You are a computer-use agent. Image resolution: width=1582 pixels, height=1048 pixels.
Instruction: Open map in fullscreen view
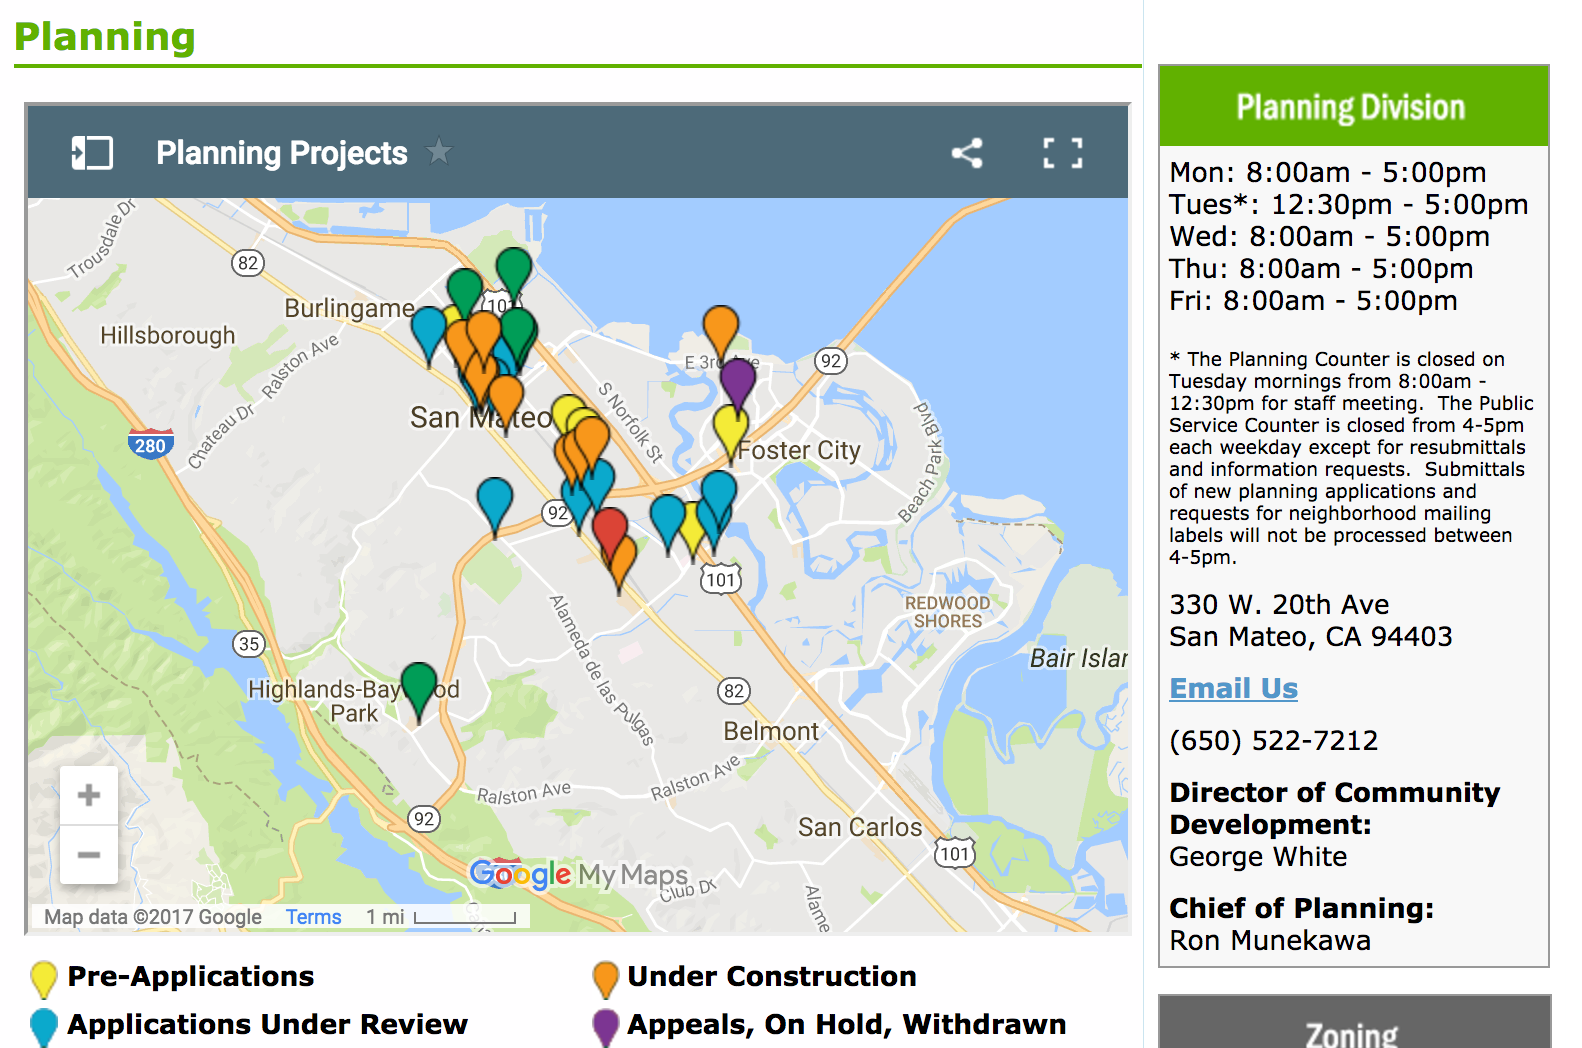[1063, 153]
